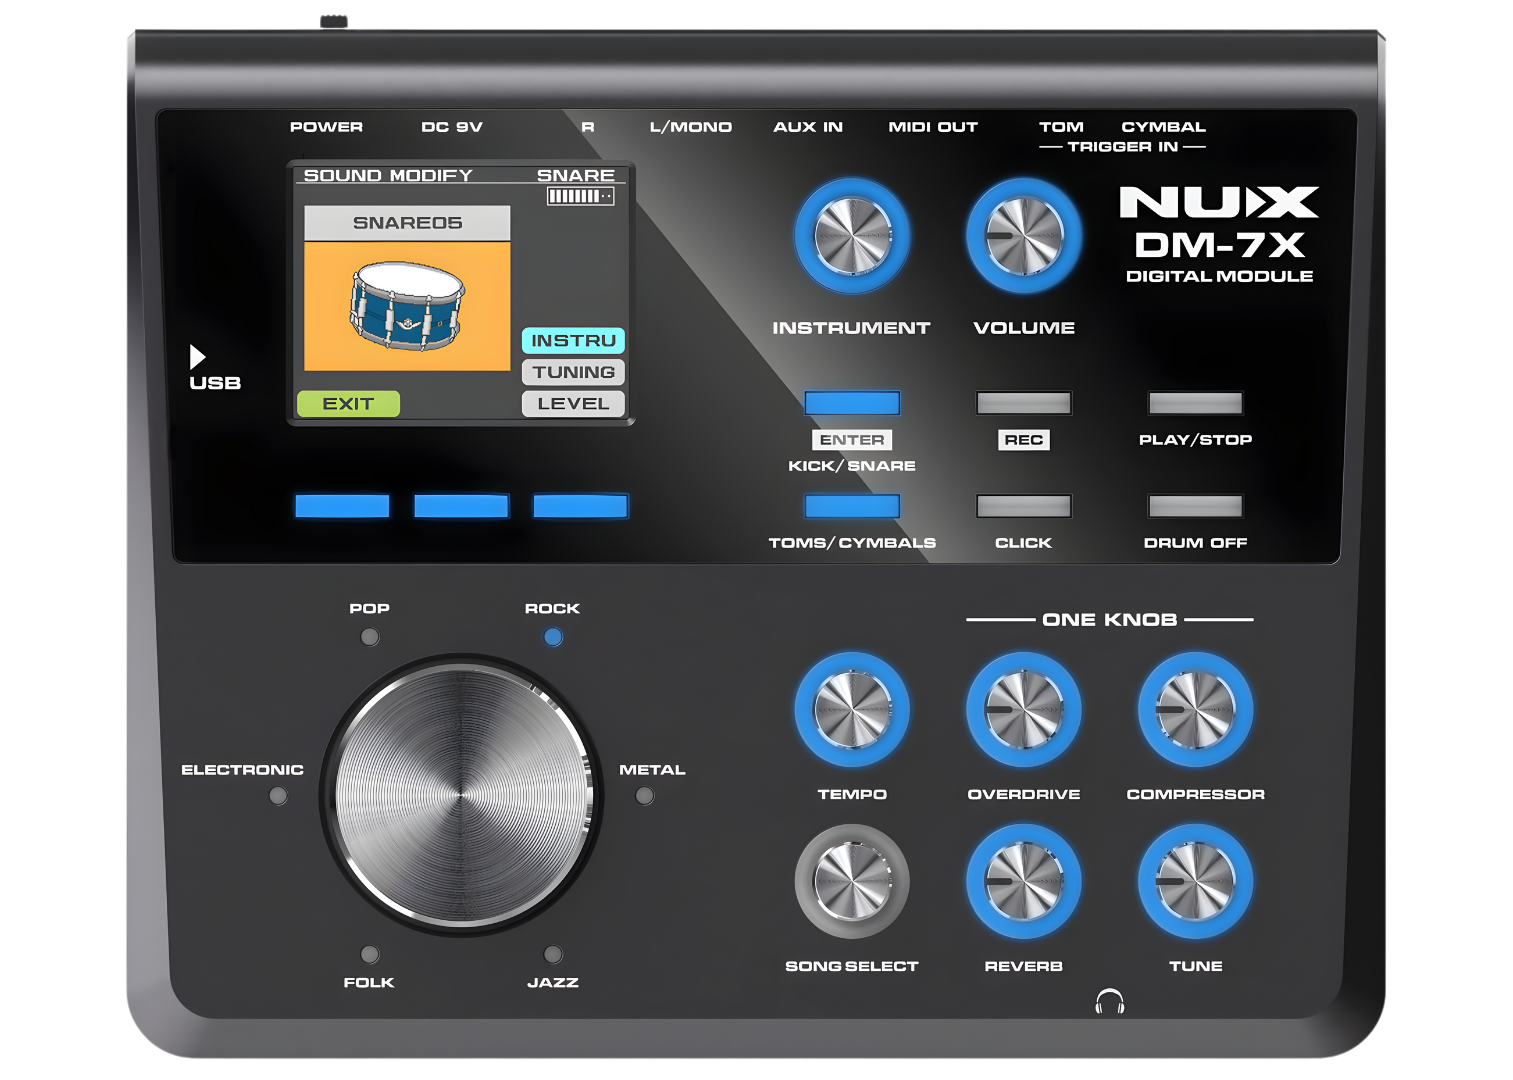Click the TOM trigger label
This screenshot has width=1513, height=1080.
coord(1061,127)
